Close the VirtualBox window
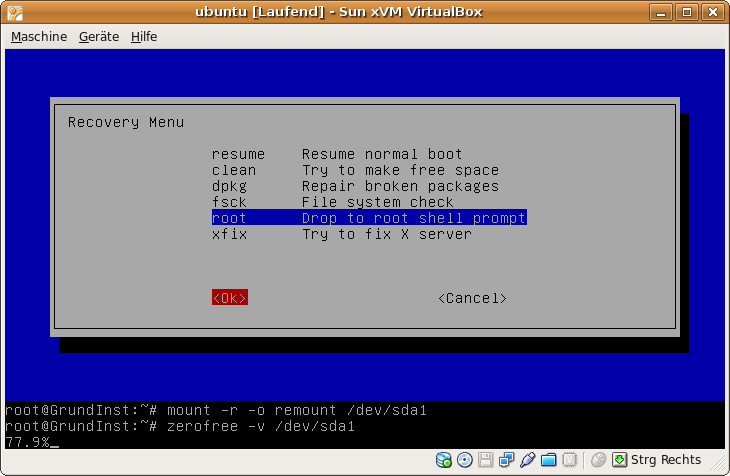730x476 pixels. [x=713, y=12]
